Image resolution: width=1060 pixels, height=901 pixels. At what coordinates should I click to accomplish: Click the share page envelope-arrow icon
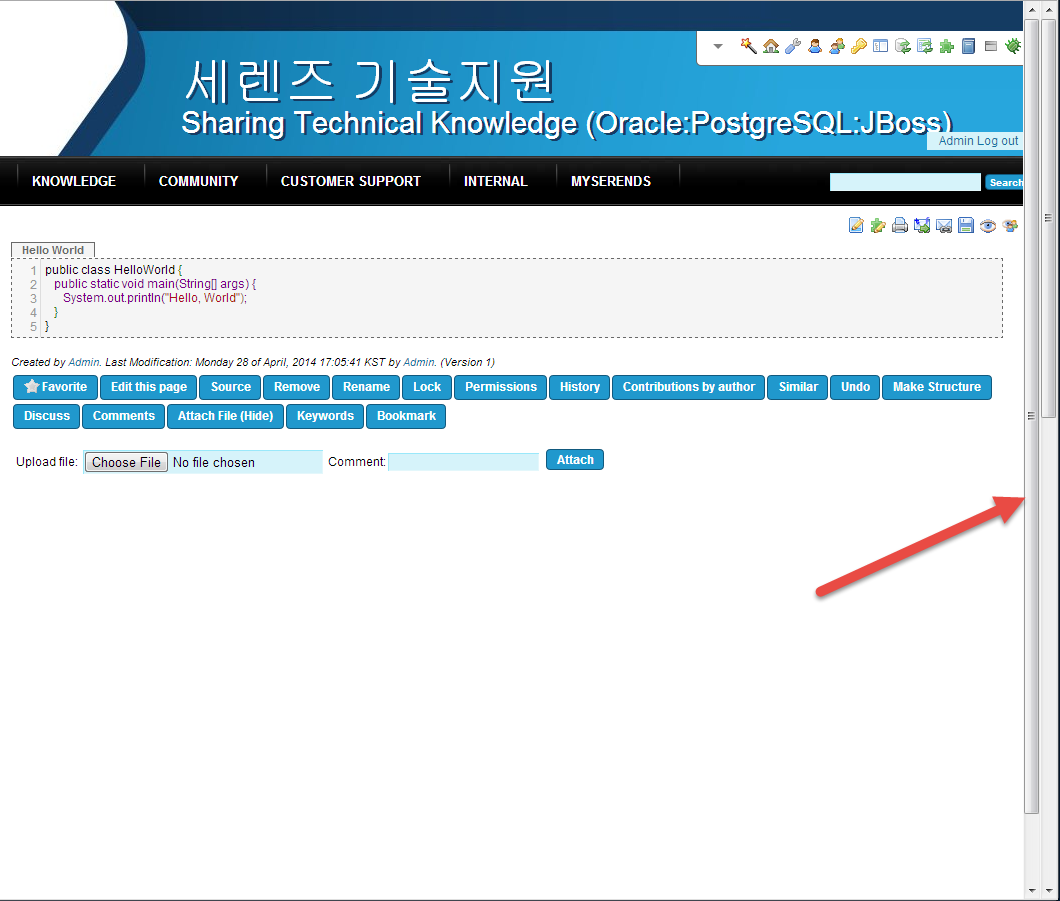(x=922, y=225)
